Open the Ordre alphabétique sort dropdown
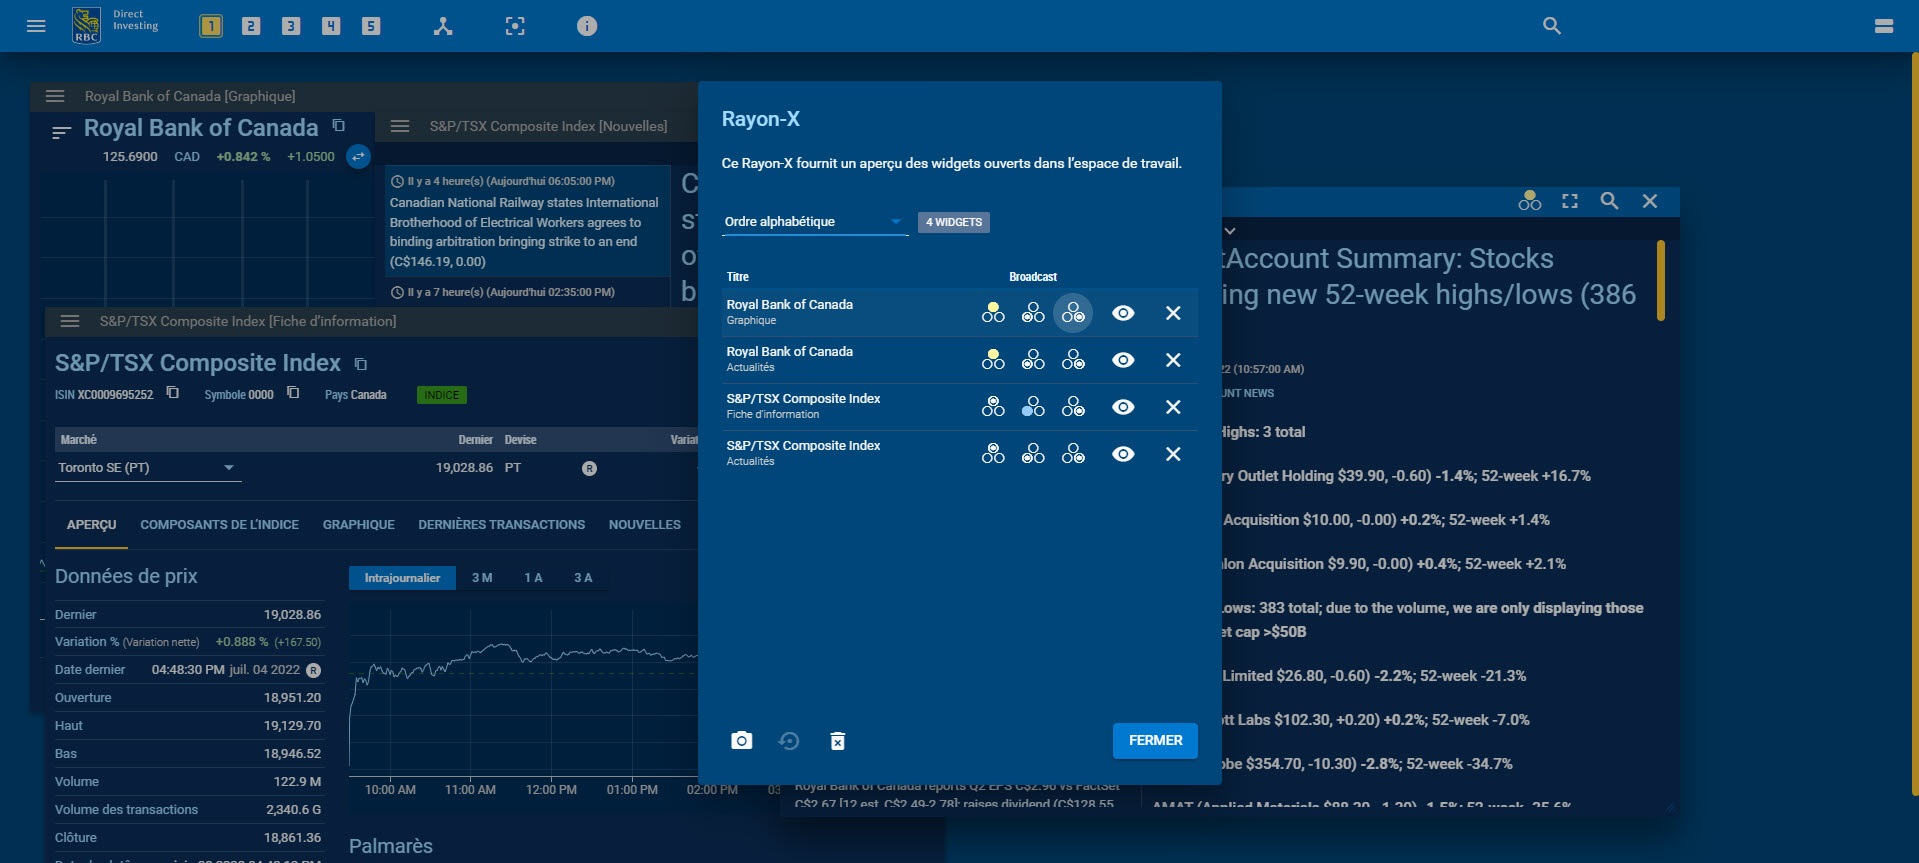This screenshot has width=1919, height=863. point(814,222)
